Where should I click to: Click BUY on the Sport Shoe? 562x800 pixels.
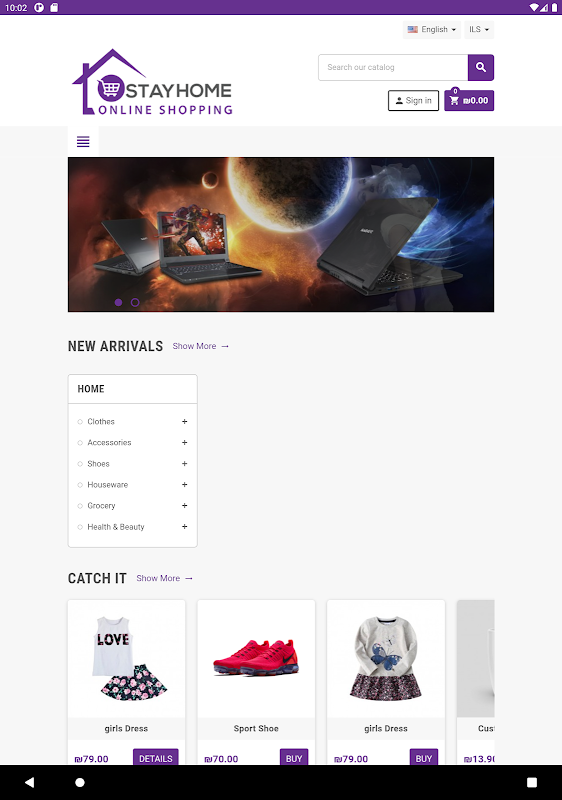click(x=294, y=758)
